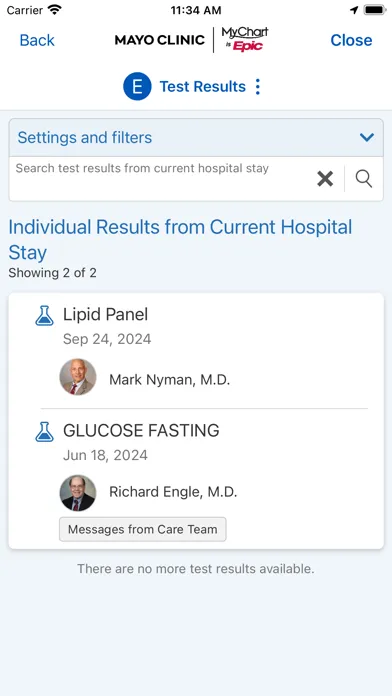Screen dimensions: 392x696
Task: Clear the search with the X icon
Action: click(x=325, y=179)
